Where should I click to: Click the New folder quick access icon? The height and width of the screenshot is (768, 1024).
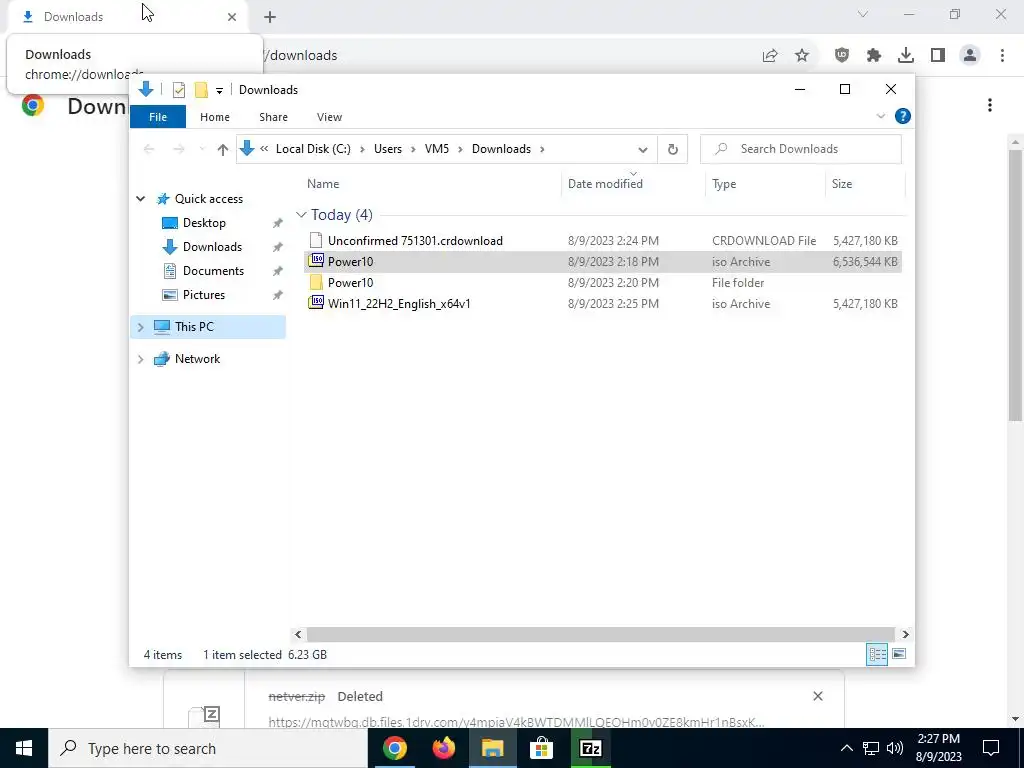(x=201, y=89)
